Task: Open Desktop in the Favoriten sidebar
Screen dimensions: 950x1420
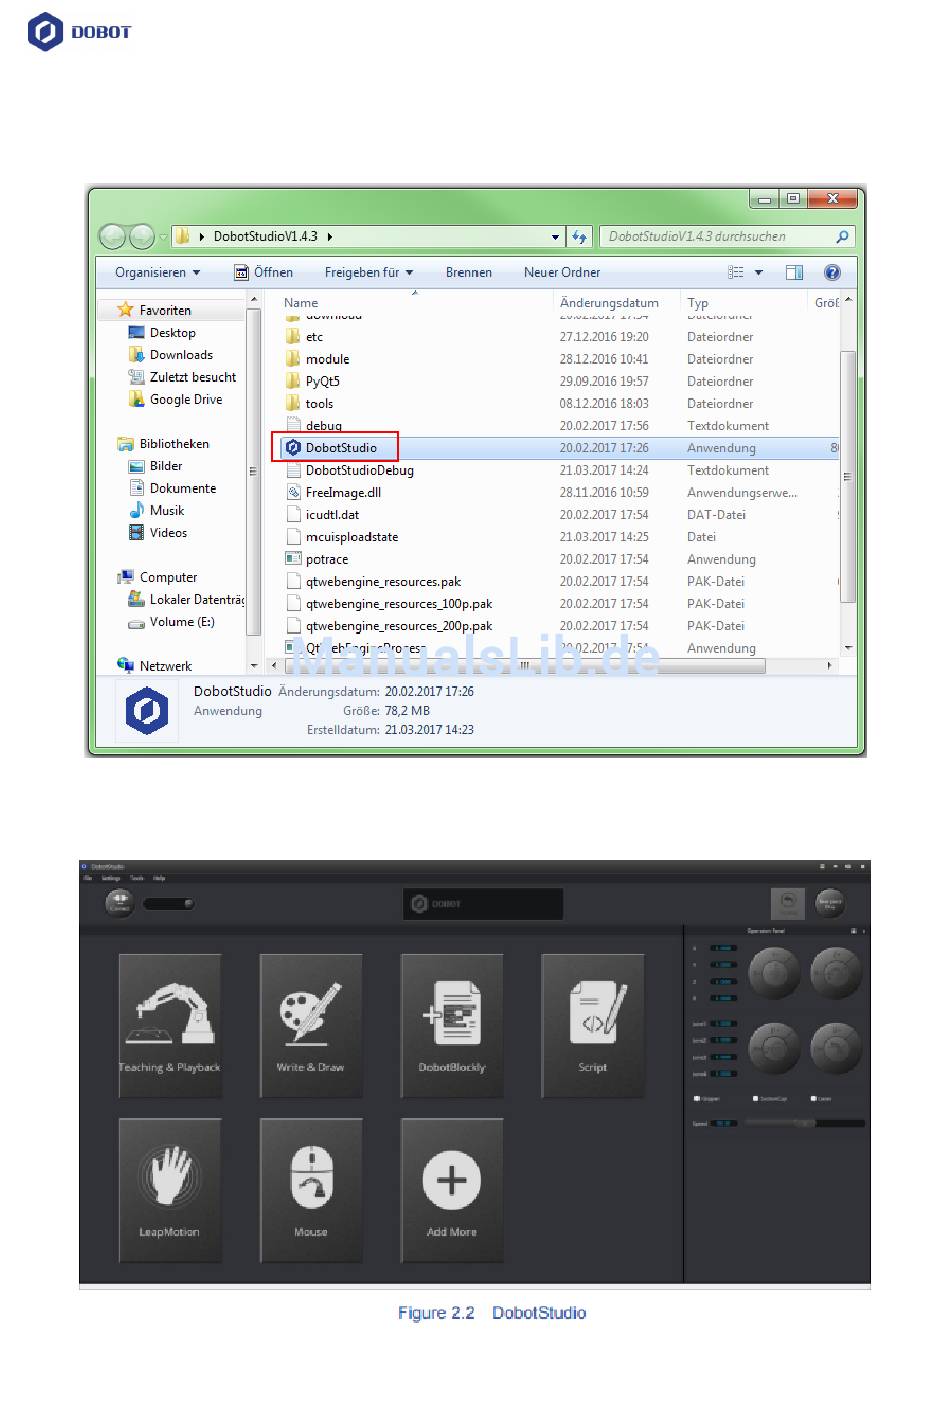Action: coord(162,333)
